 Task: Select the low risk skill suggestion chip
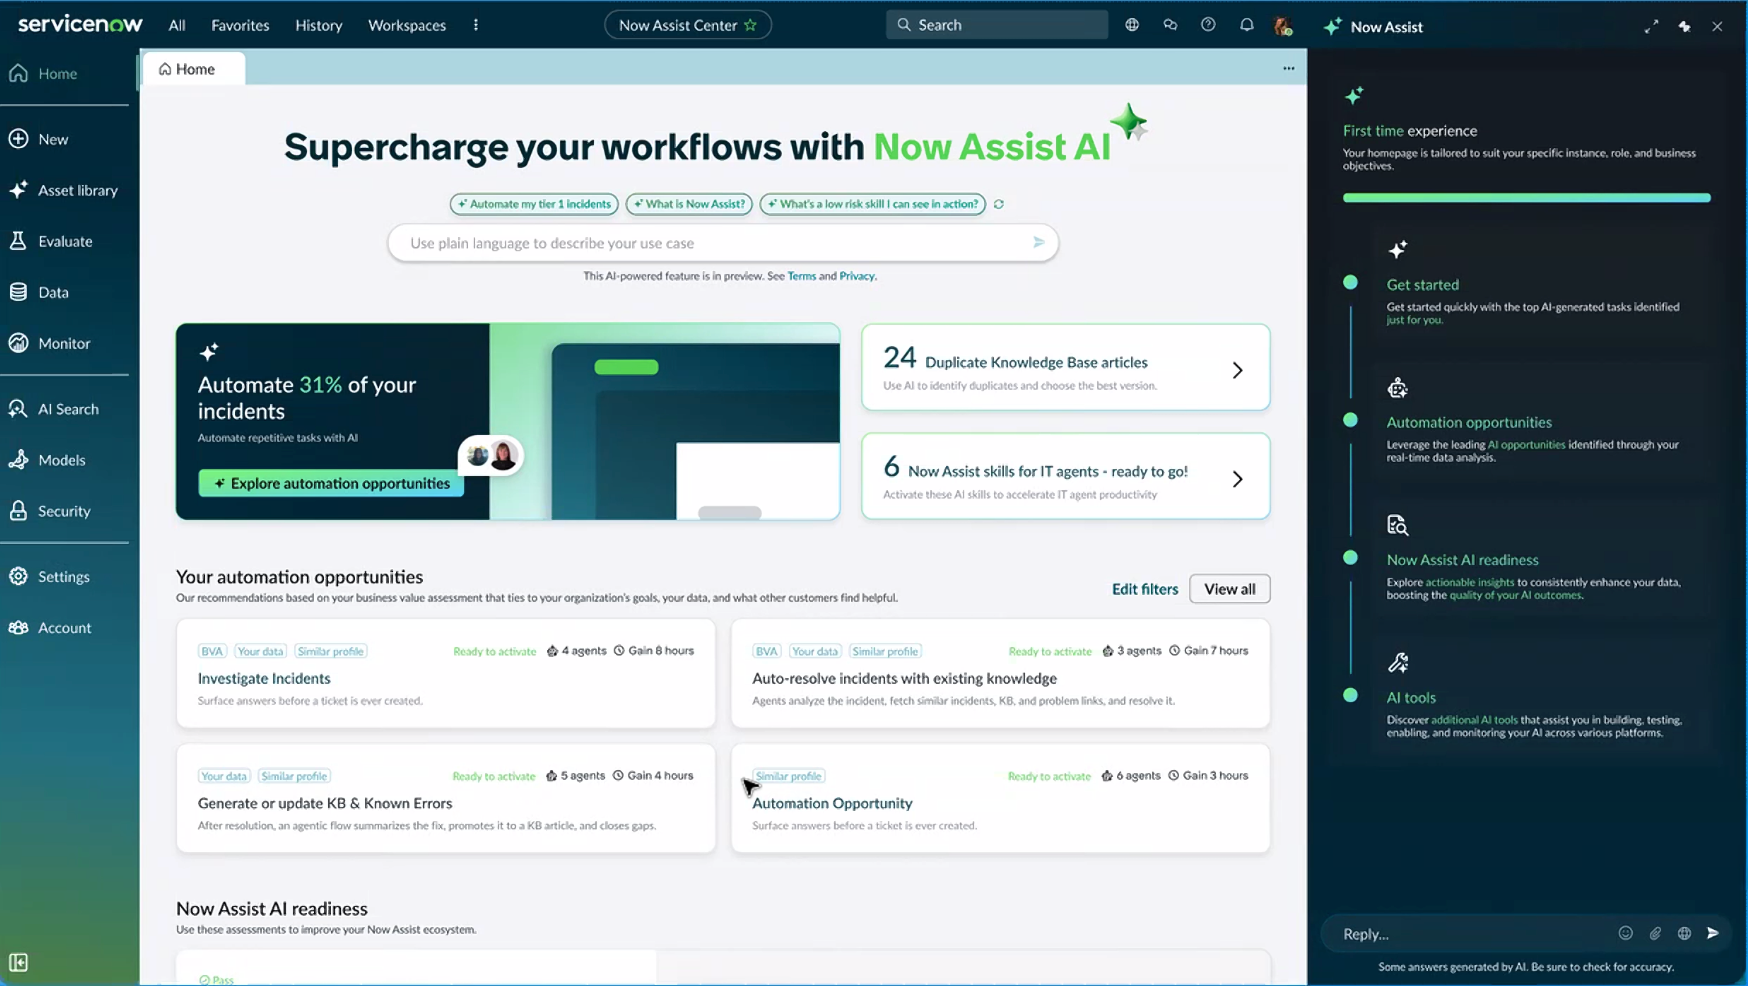[873, 204]
